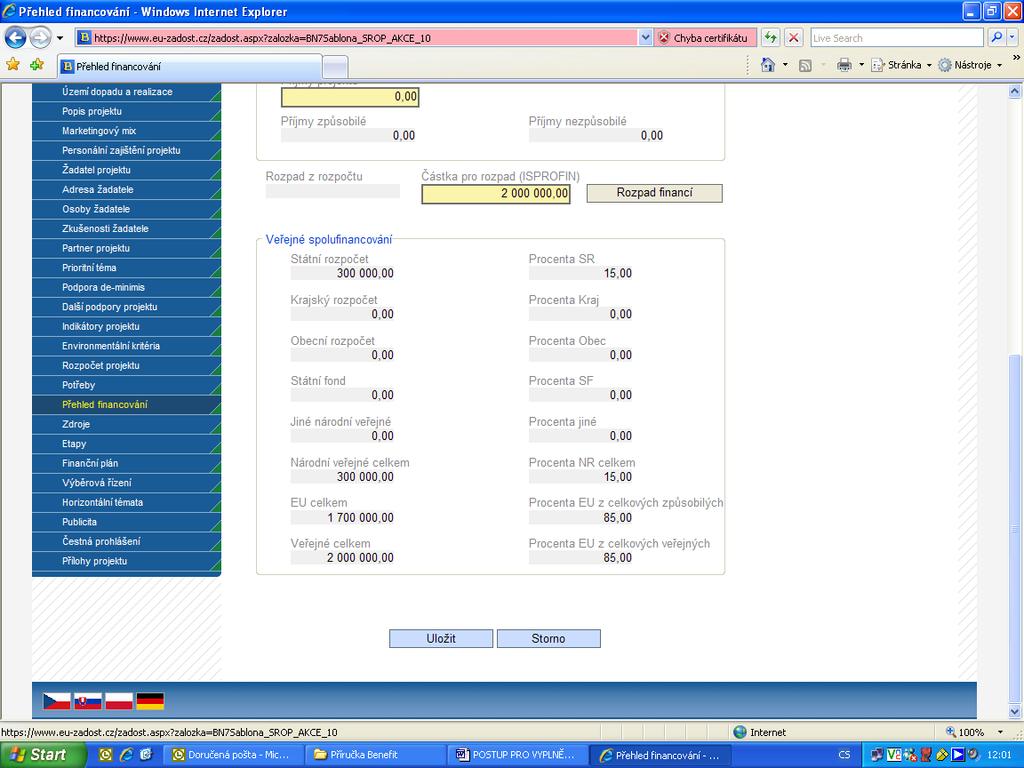
Task: Open Příručka Benefit folder in taskbar
Action: [x=375, y=755]
